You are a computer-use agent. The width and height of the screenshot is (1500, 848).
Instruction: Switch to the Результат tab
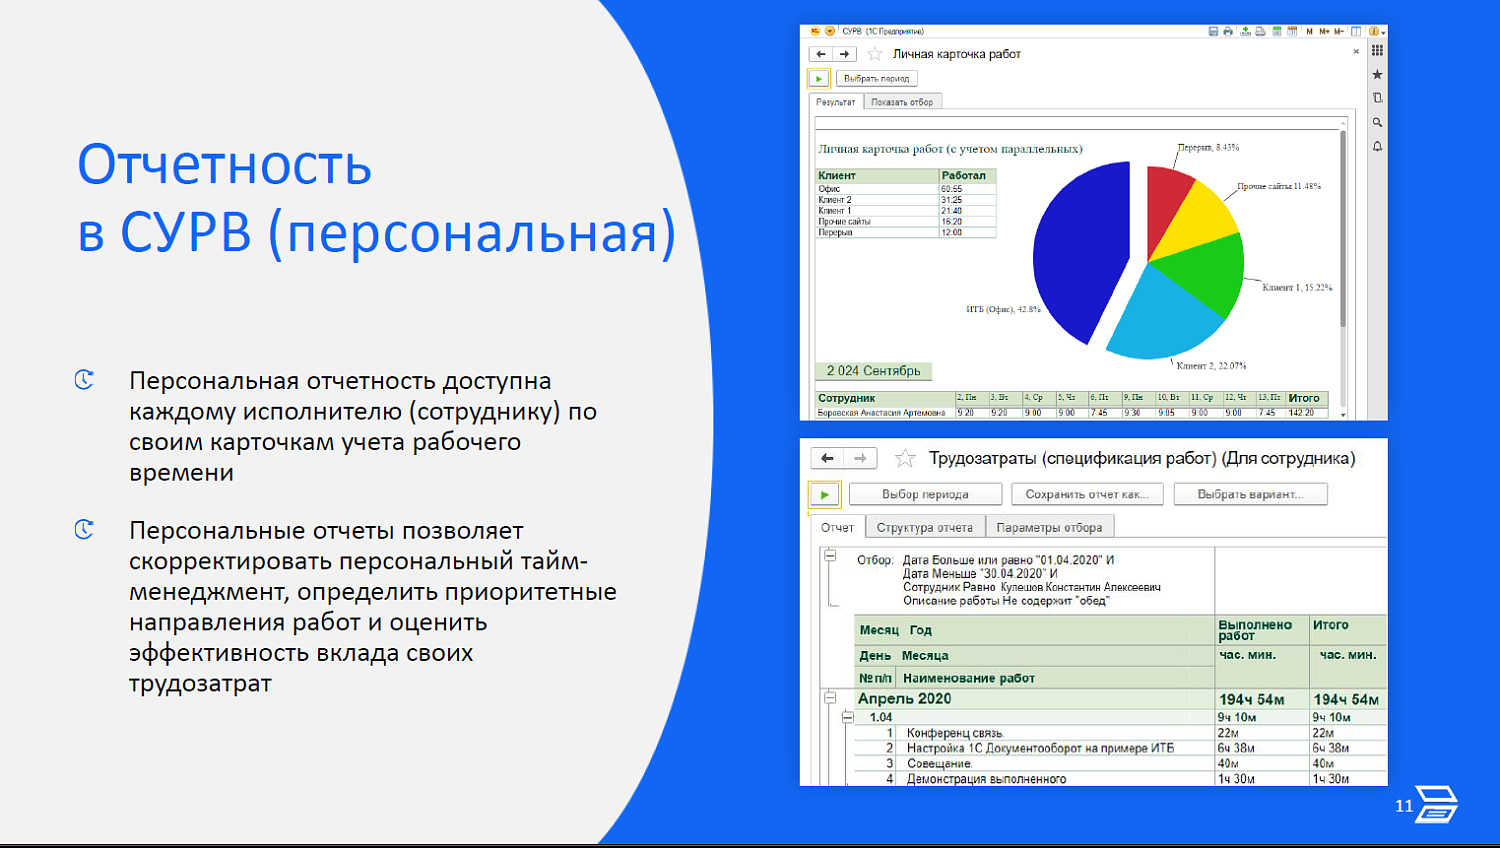pos(835,102)
